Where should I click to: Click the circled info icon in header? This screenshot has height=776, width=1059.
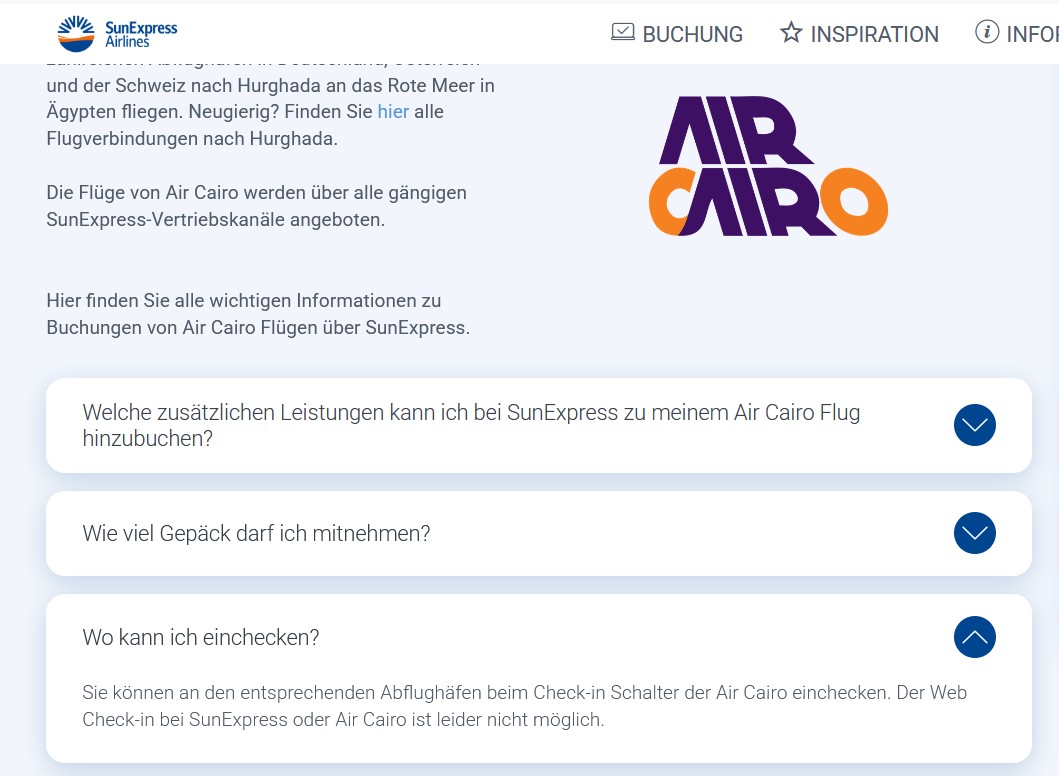point(986,33)
